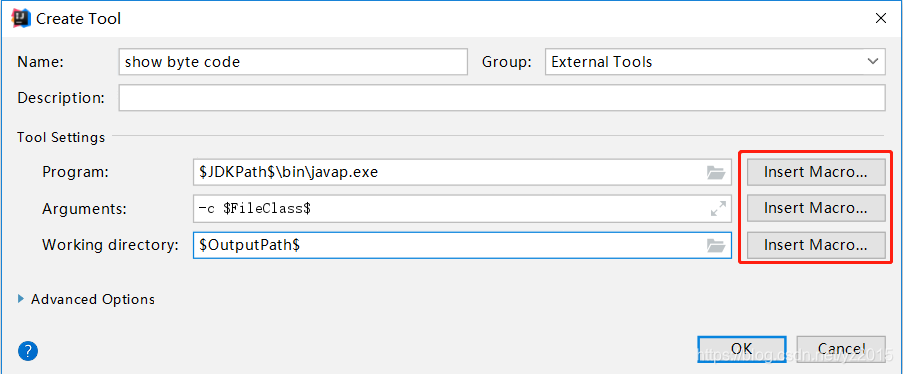Click the 'Create Tool' title text

point(79,18)
